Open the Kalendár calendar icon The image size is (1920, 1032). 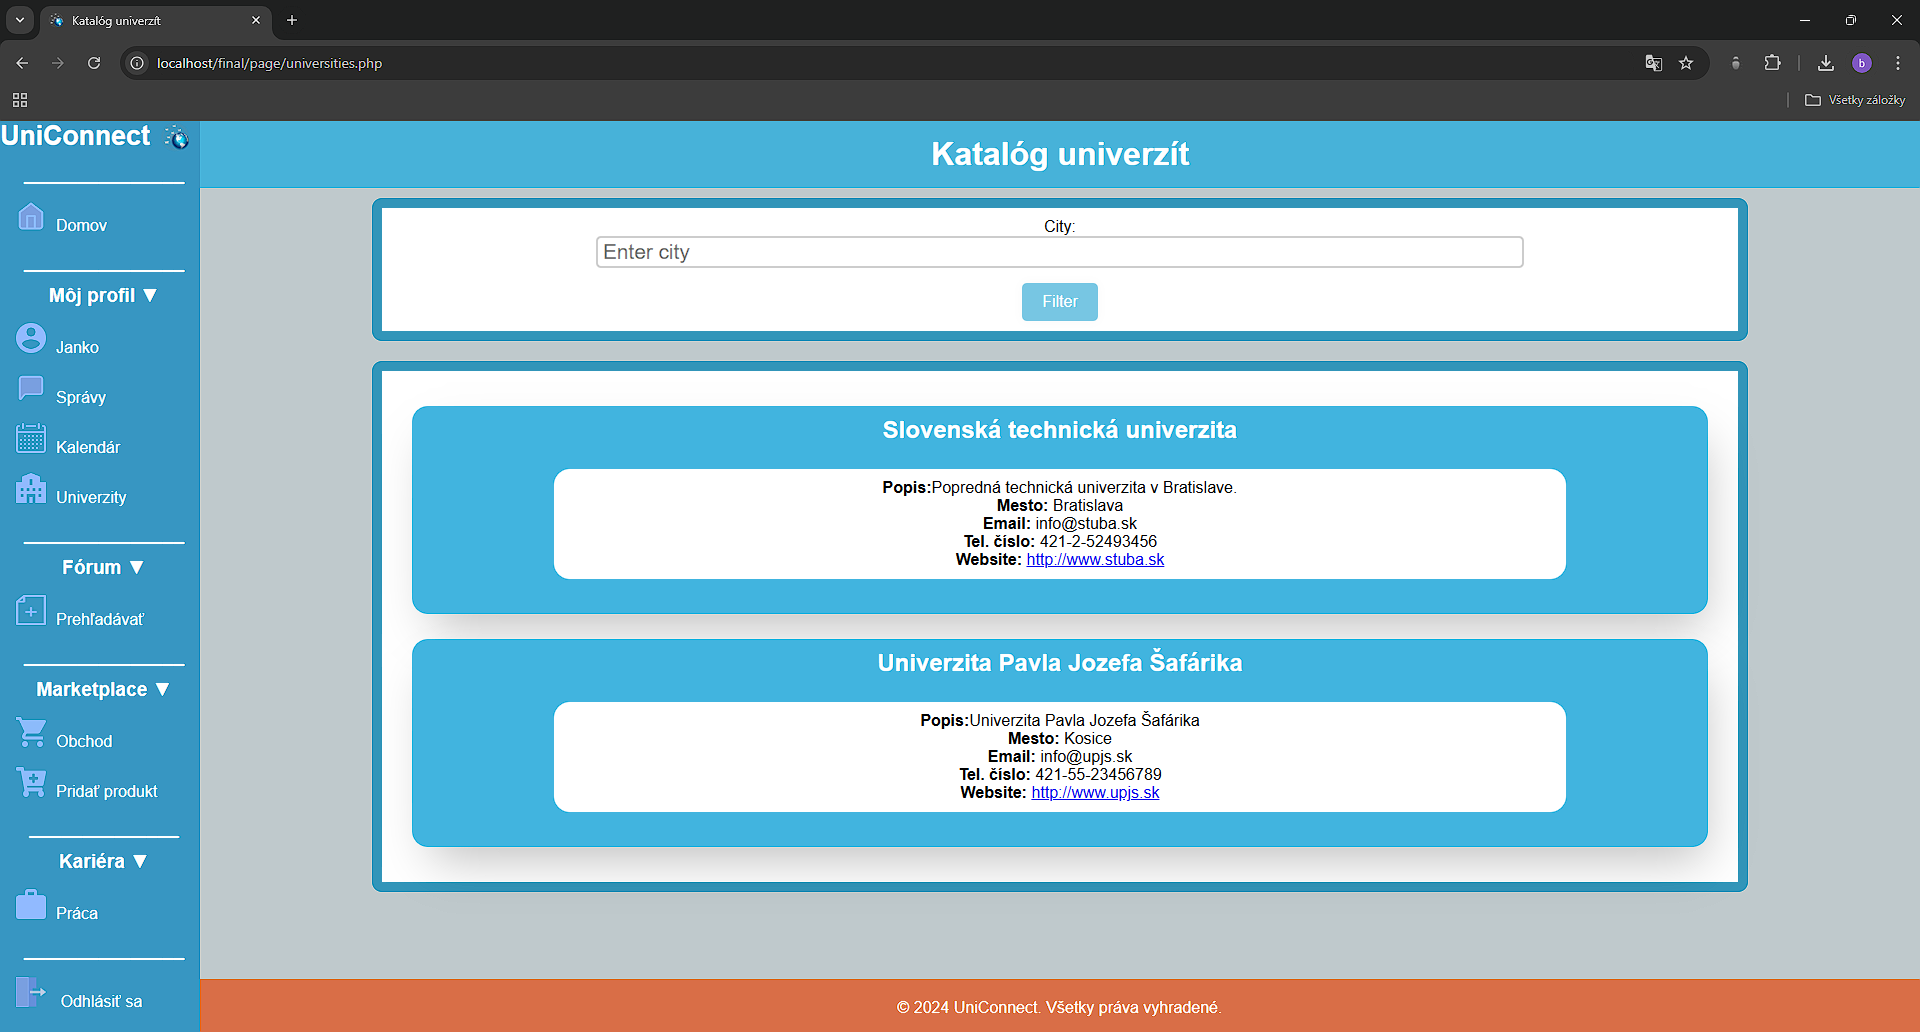click(x=31, y=438)
